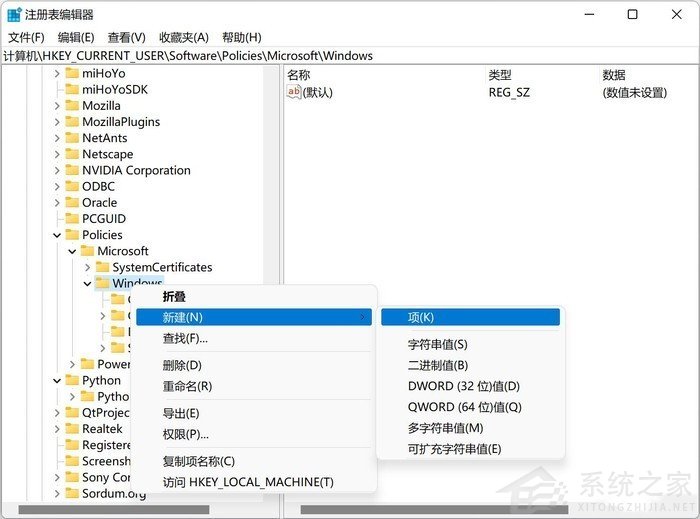
Task: Click the registry path address bar
Action: tap(350, 56)
